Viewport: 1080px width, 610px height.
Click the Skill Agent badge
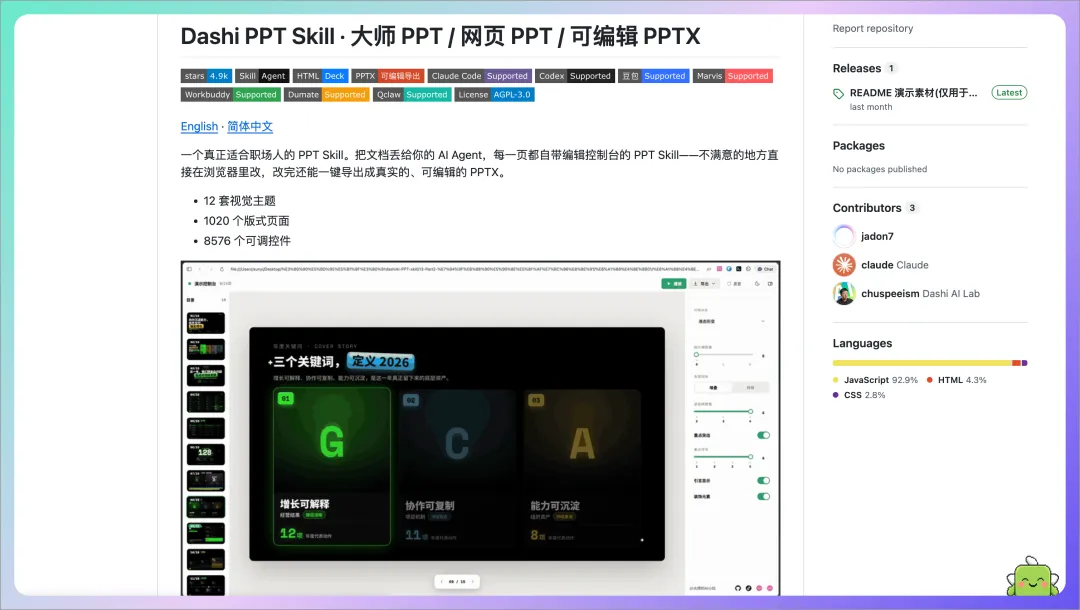[x=262, y=76]
